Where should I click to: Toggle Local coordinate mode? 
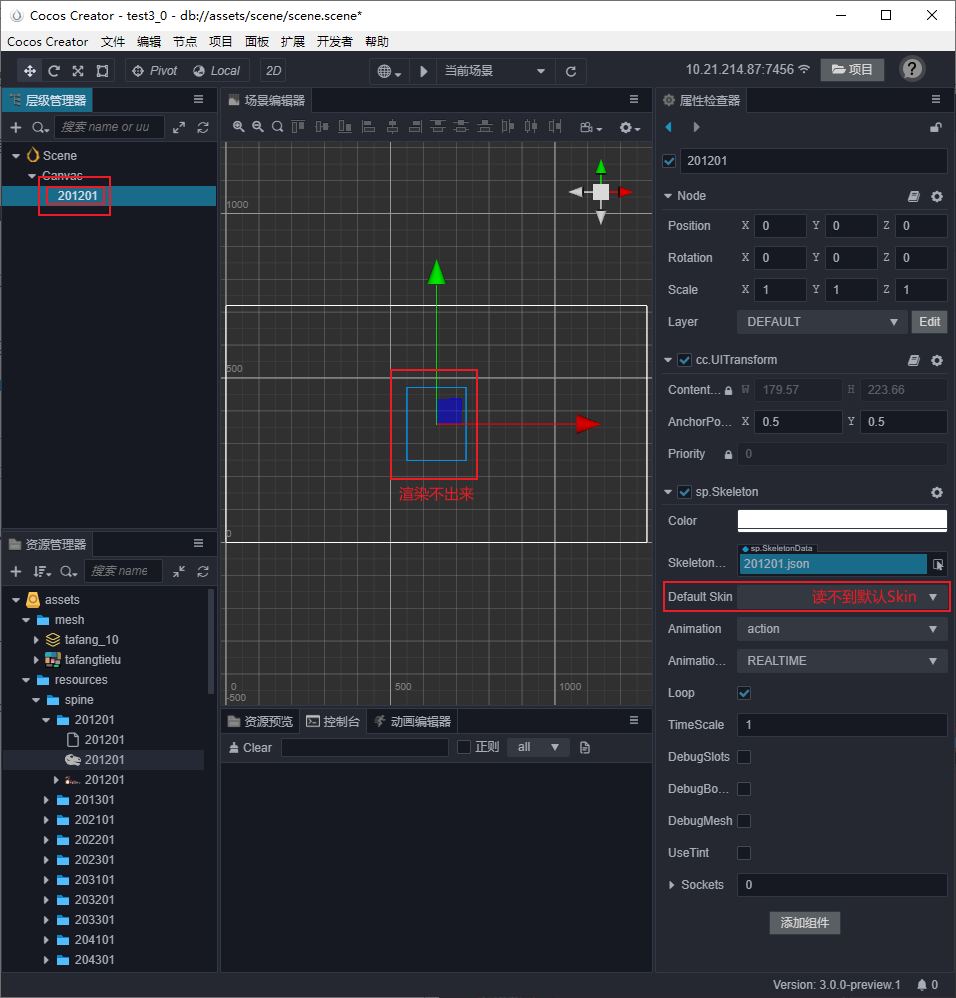click(216, 71)
